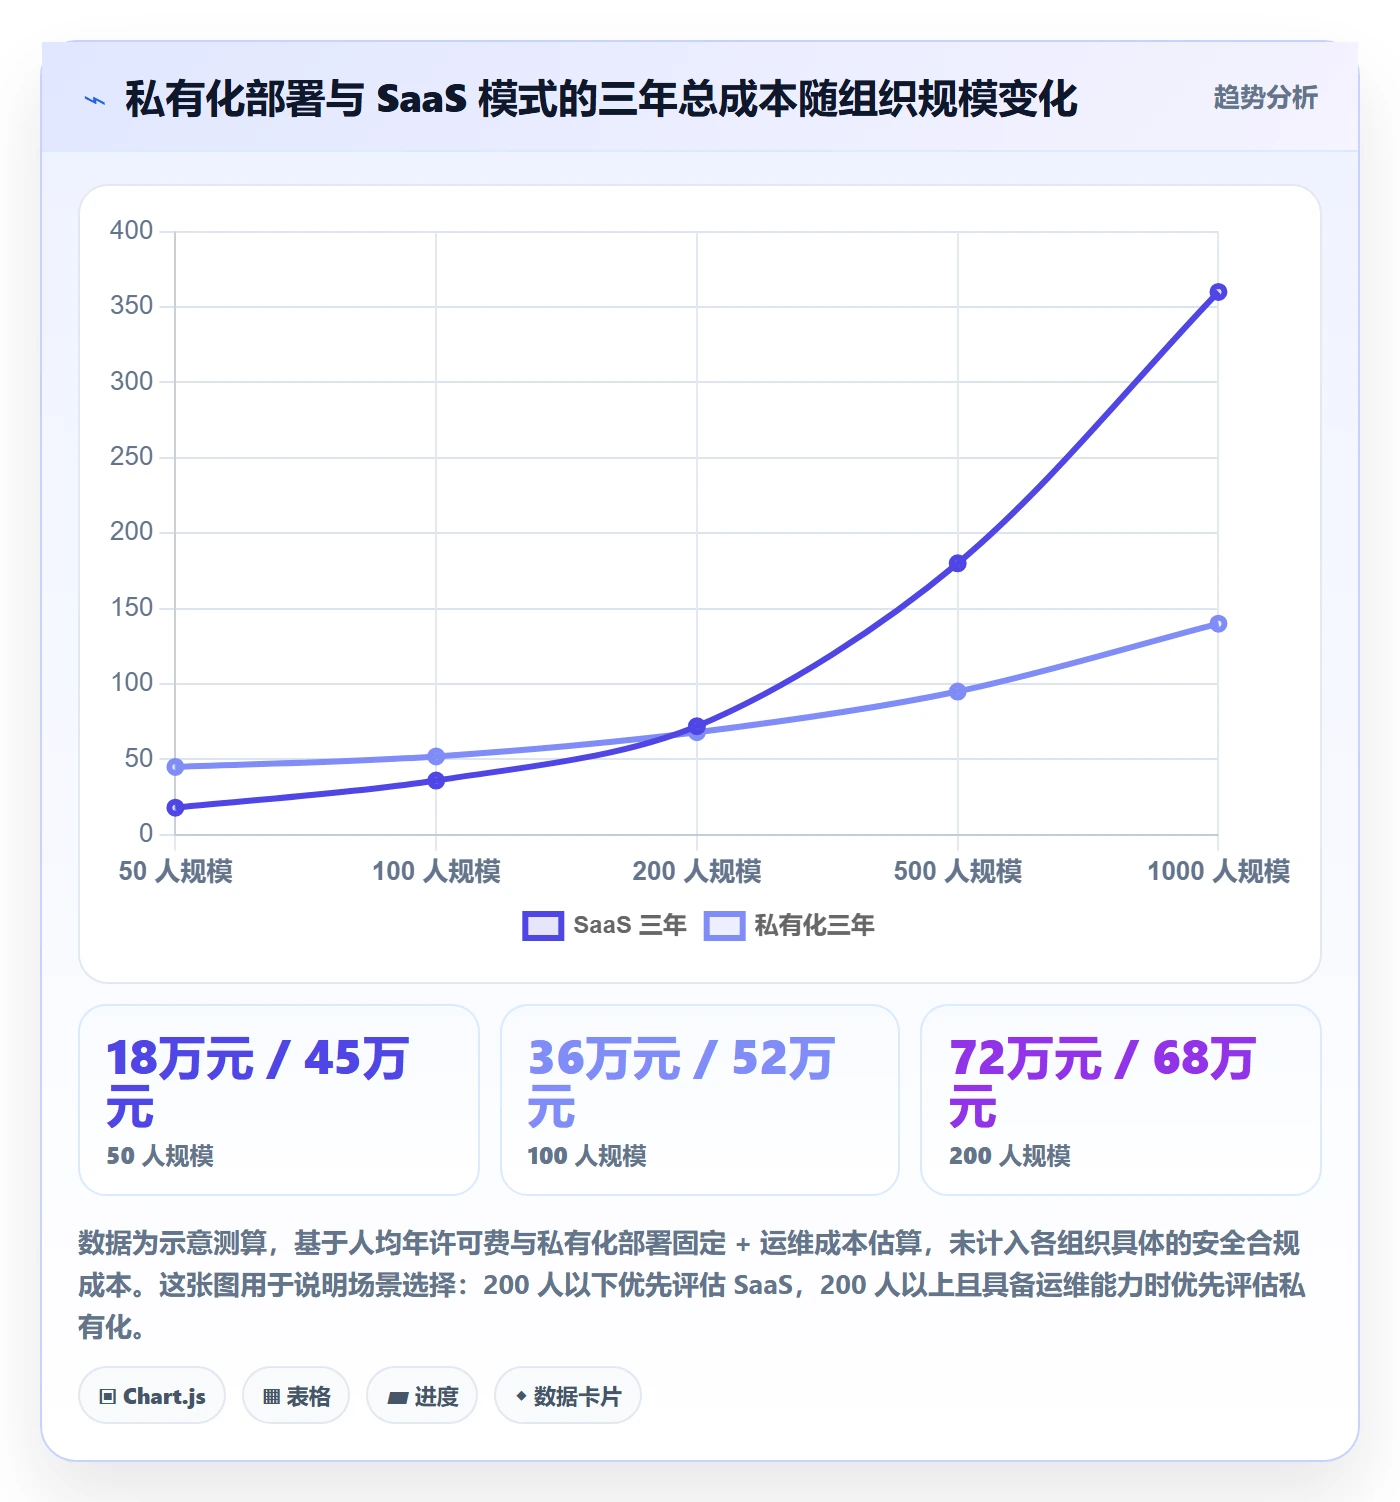Click the 200 人规模 caption under 72万元
Screen dimensions: 1400x1502
point(1010,1156)
